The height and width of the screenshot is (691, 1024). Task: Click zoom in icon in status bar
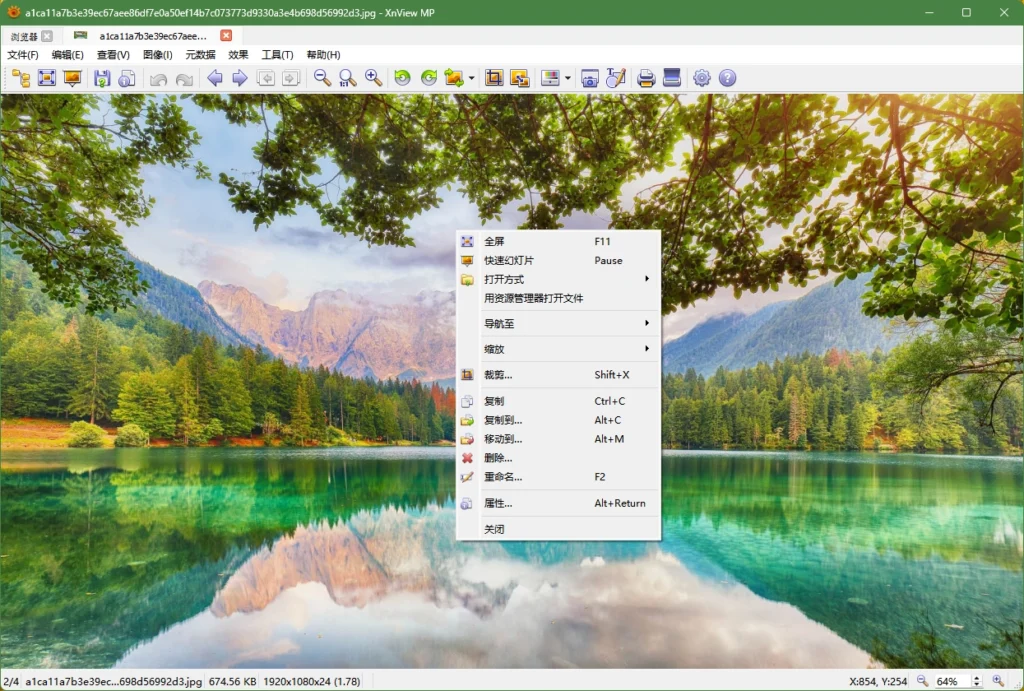point(997,681)
